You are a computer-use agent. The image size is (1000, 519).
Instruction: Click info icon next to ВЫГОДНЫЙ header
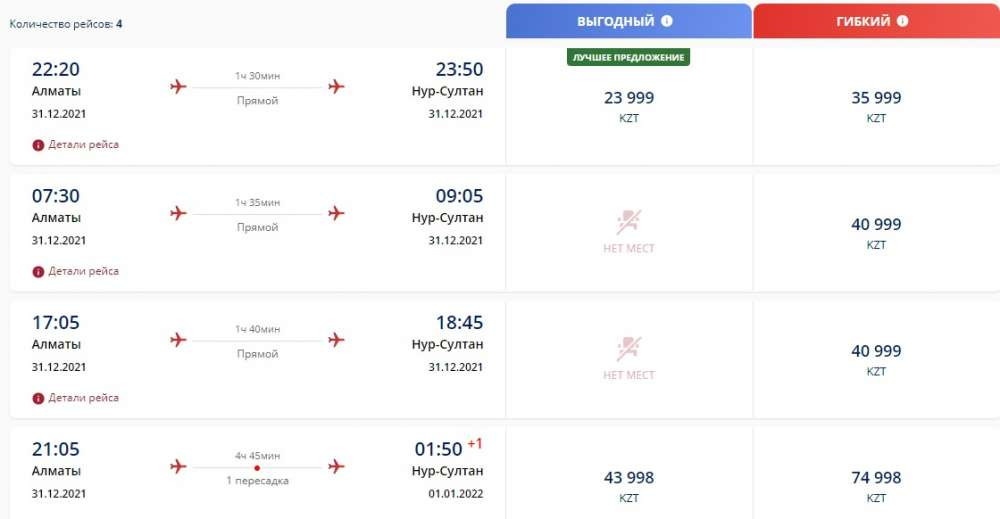tap(666, 21)
